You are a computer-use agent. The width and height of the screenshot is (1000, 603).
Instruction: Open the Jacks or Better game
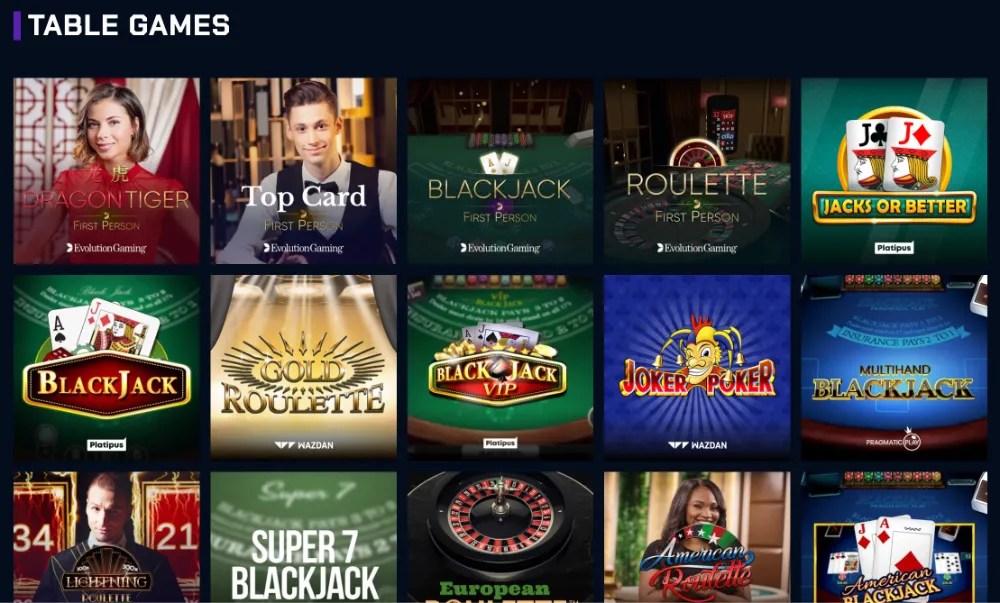(894, 171)
